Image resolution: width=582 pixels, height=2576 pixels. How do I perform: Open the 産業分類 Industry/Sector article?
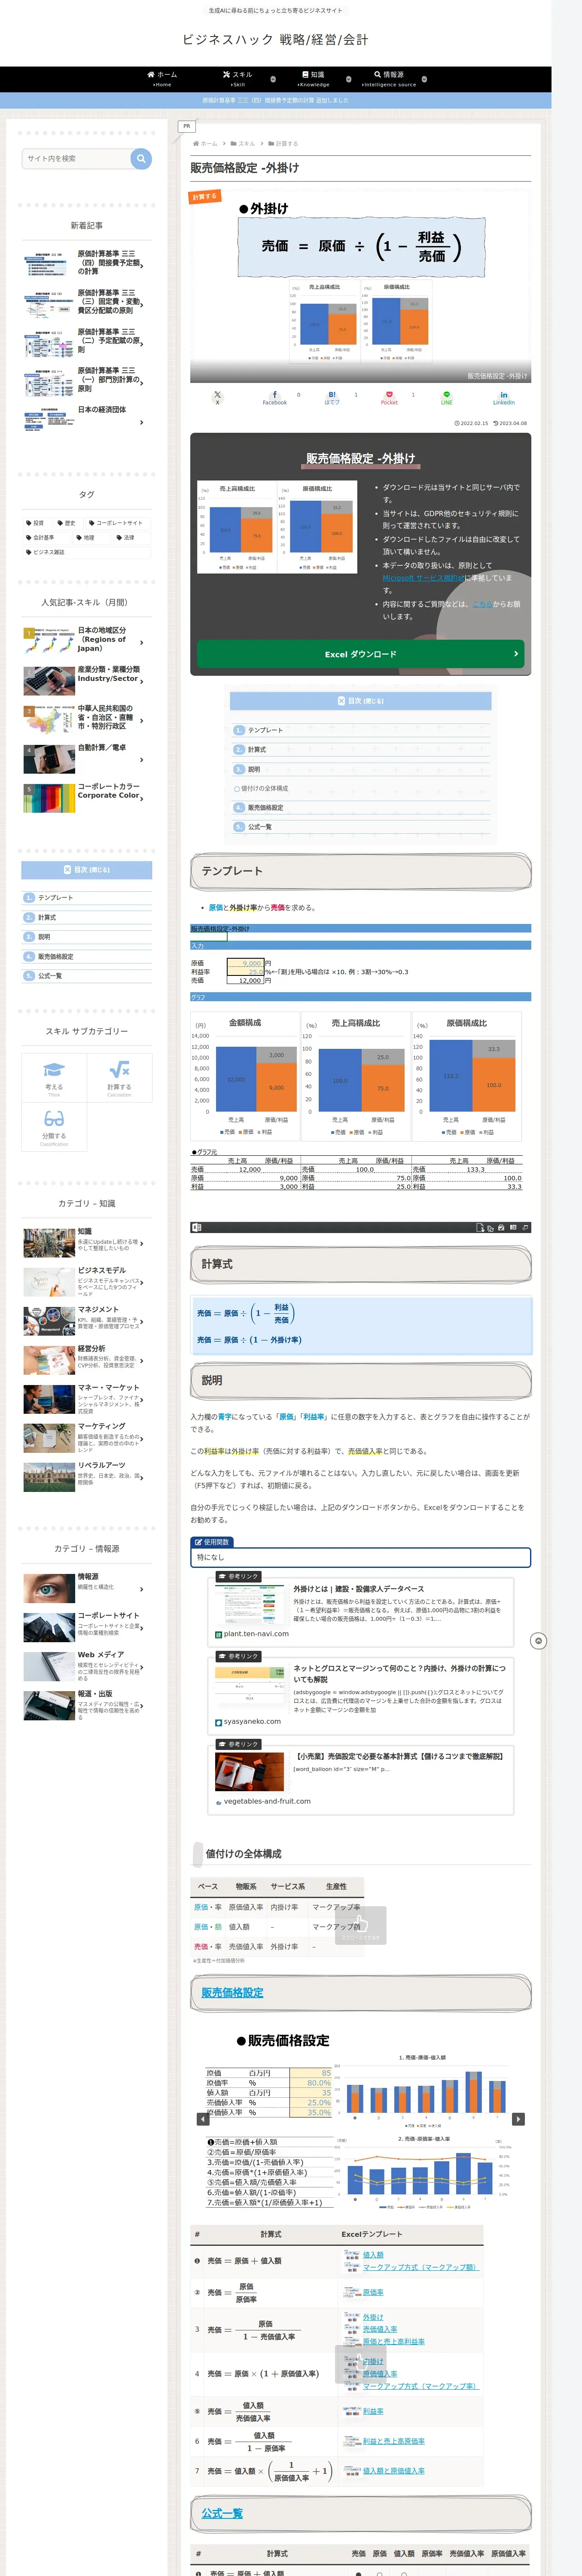tap(87, 680)
